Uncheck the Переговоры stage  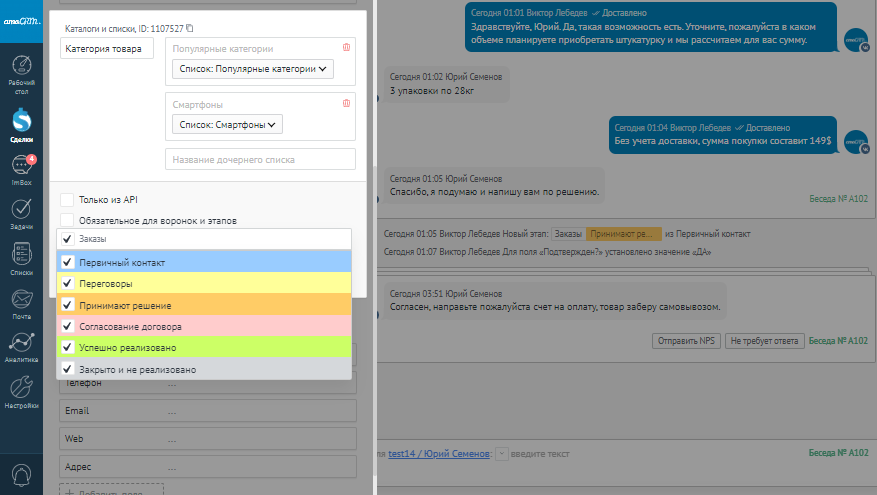coord(67,283)
